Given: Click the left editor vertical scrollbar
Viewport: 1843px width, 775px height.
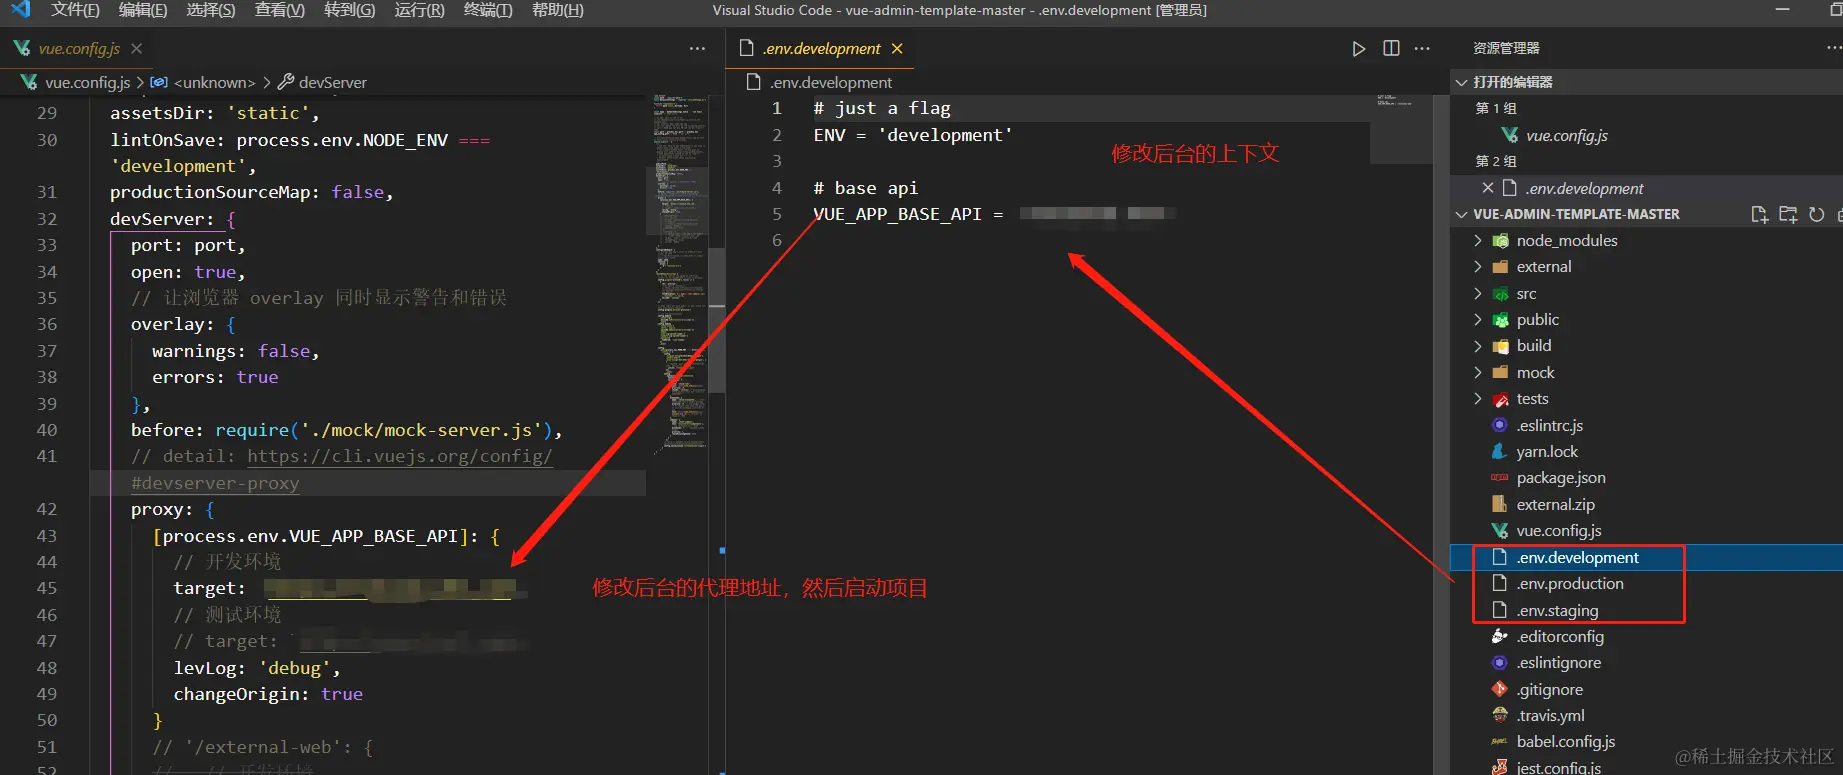Looking at the screenshot, I should coord(716,320).
